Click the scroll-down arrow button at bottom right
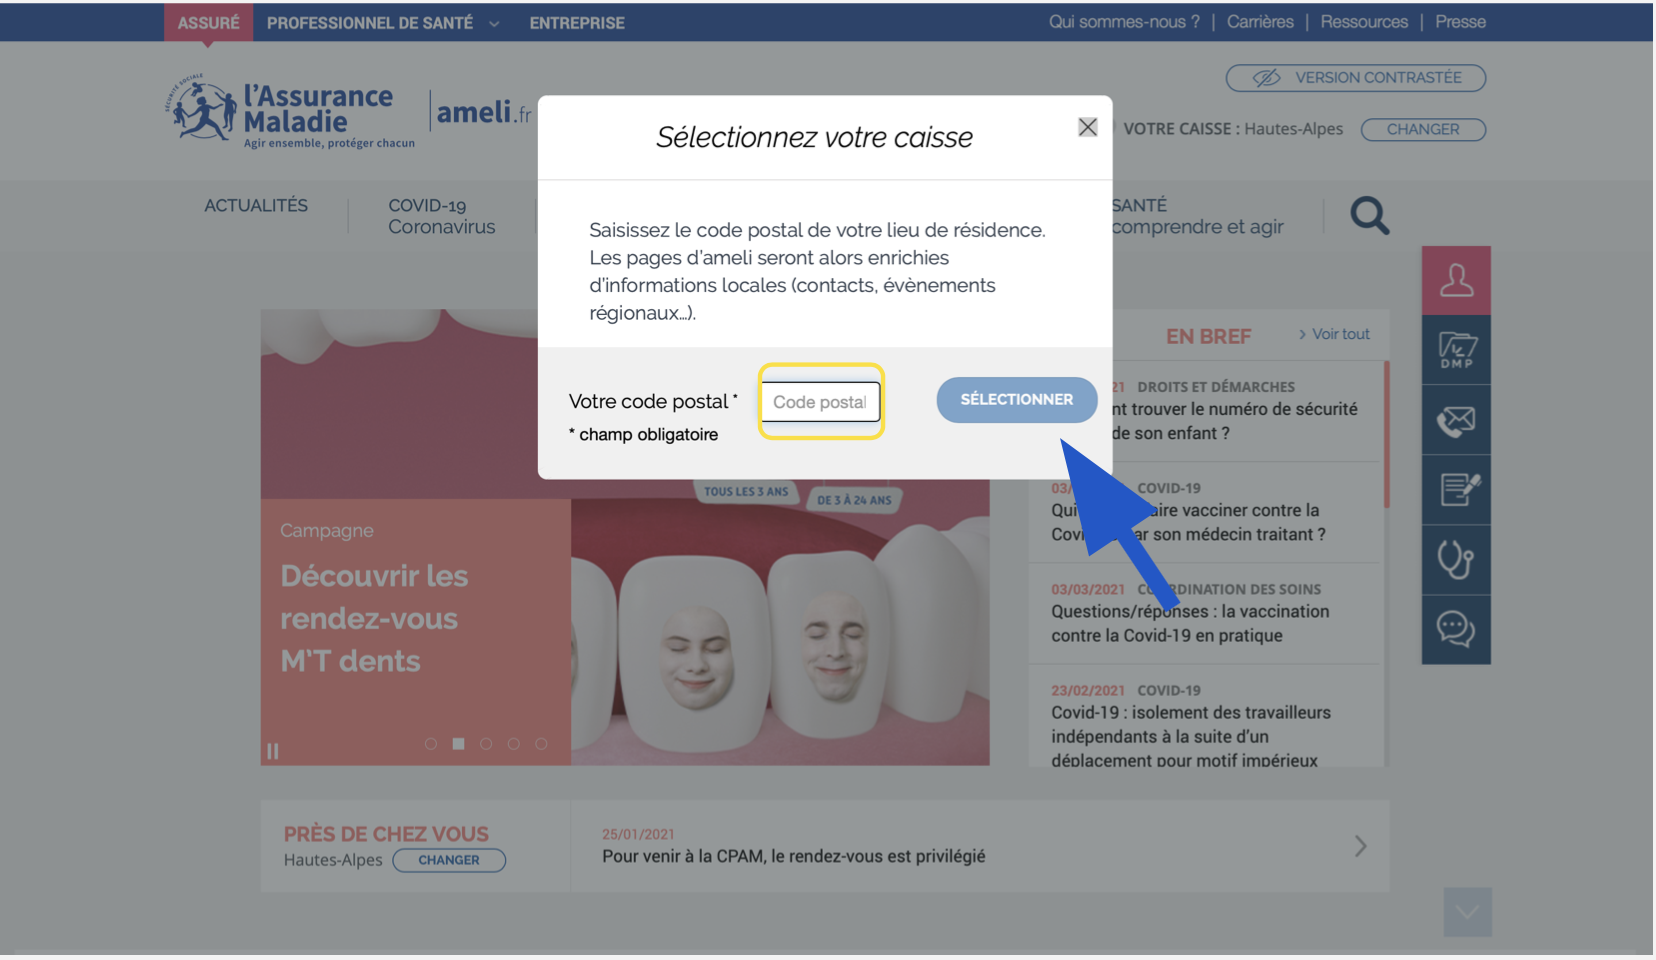The height and width of the screenshot is (960, 1656). click(x=1467, y=912)
